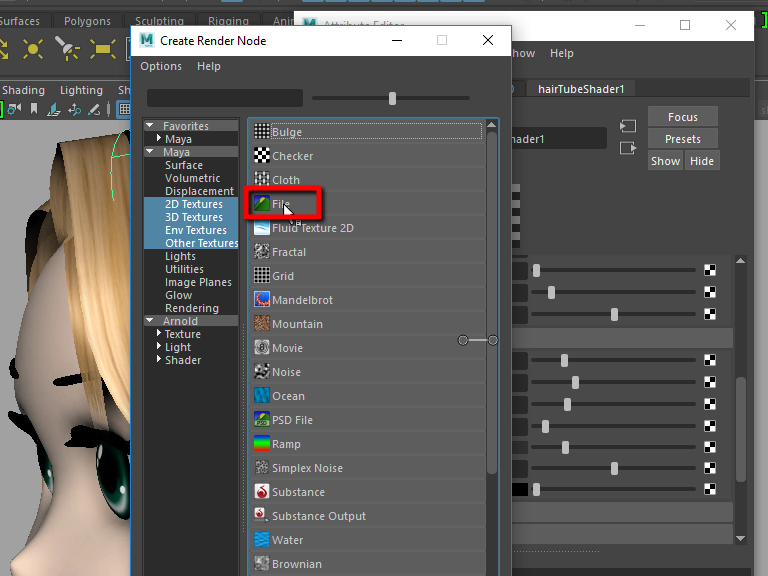Click the spot light shelf icon
The width and height of the screenshot is (768, 576).
pyautogui.click(x=67, y=48)
